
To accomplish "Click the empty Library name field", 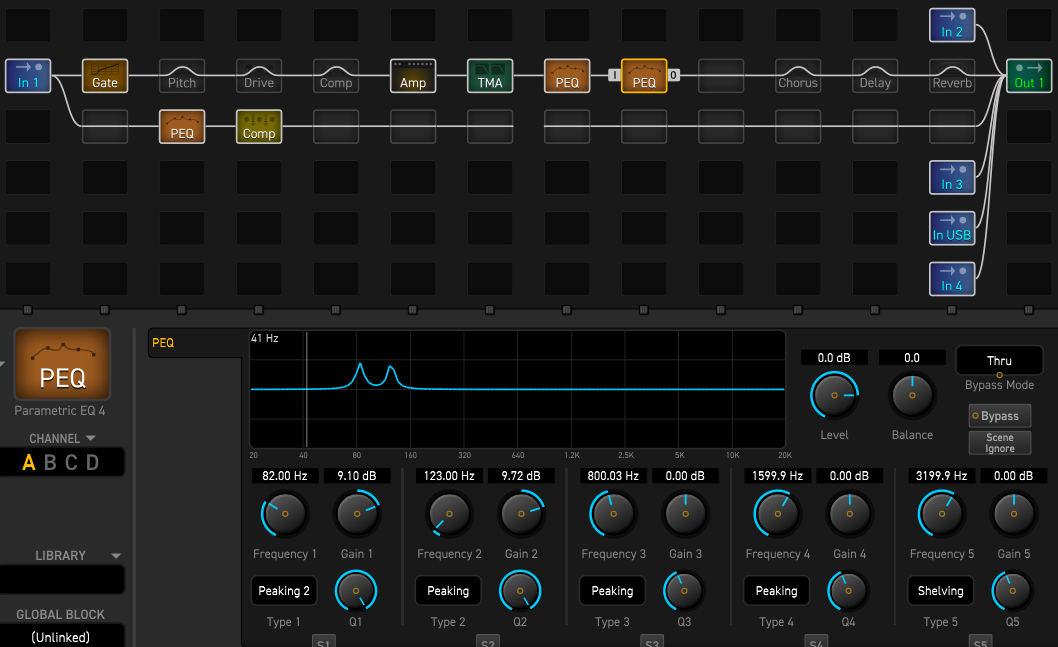I will pyautogui.click(x=62, y=580).
